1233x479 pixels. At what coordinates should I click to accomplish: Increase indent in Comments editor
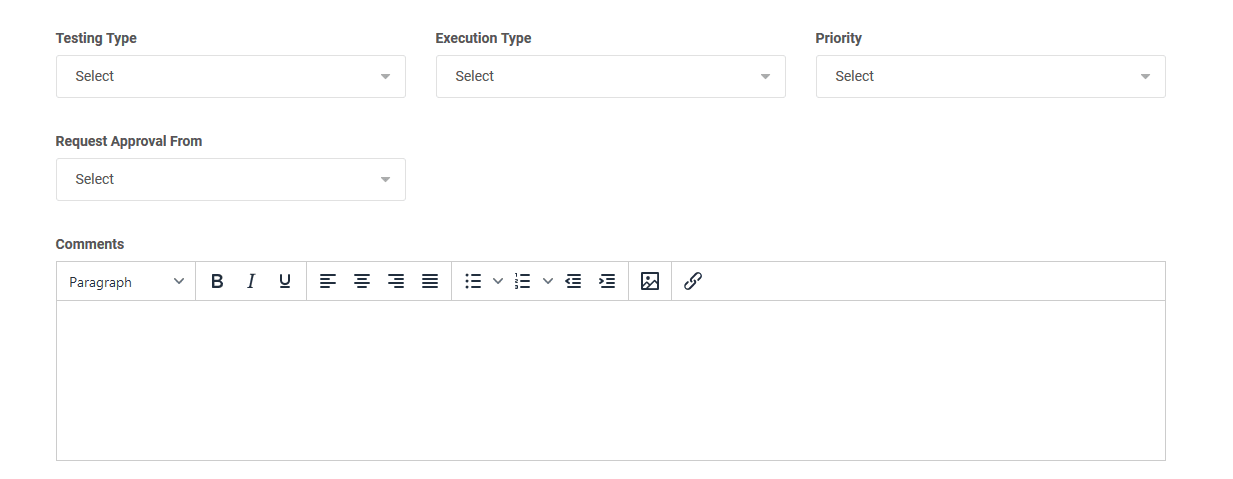[x=607, y=282]
